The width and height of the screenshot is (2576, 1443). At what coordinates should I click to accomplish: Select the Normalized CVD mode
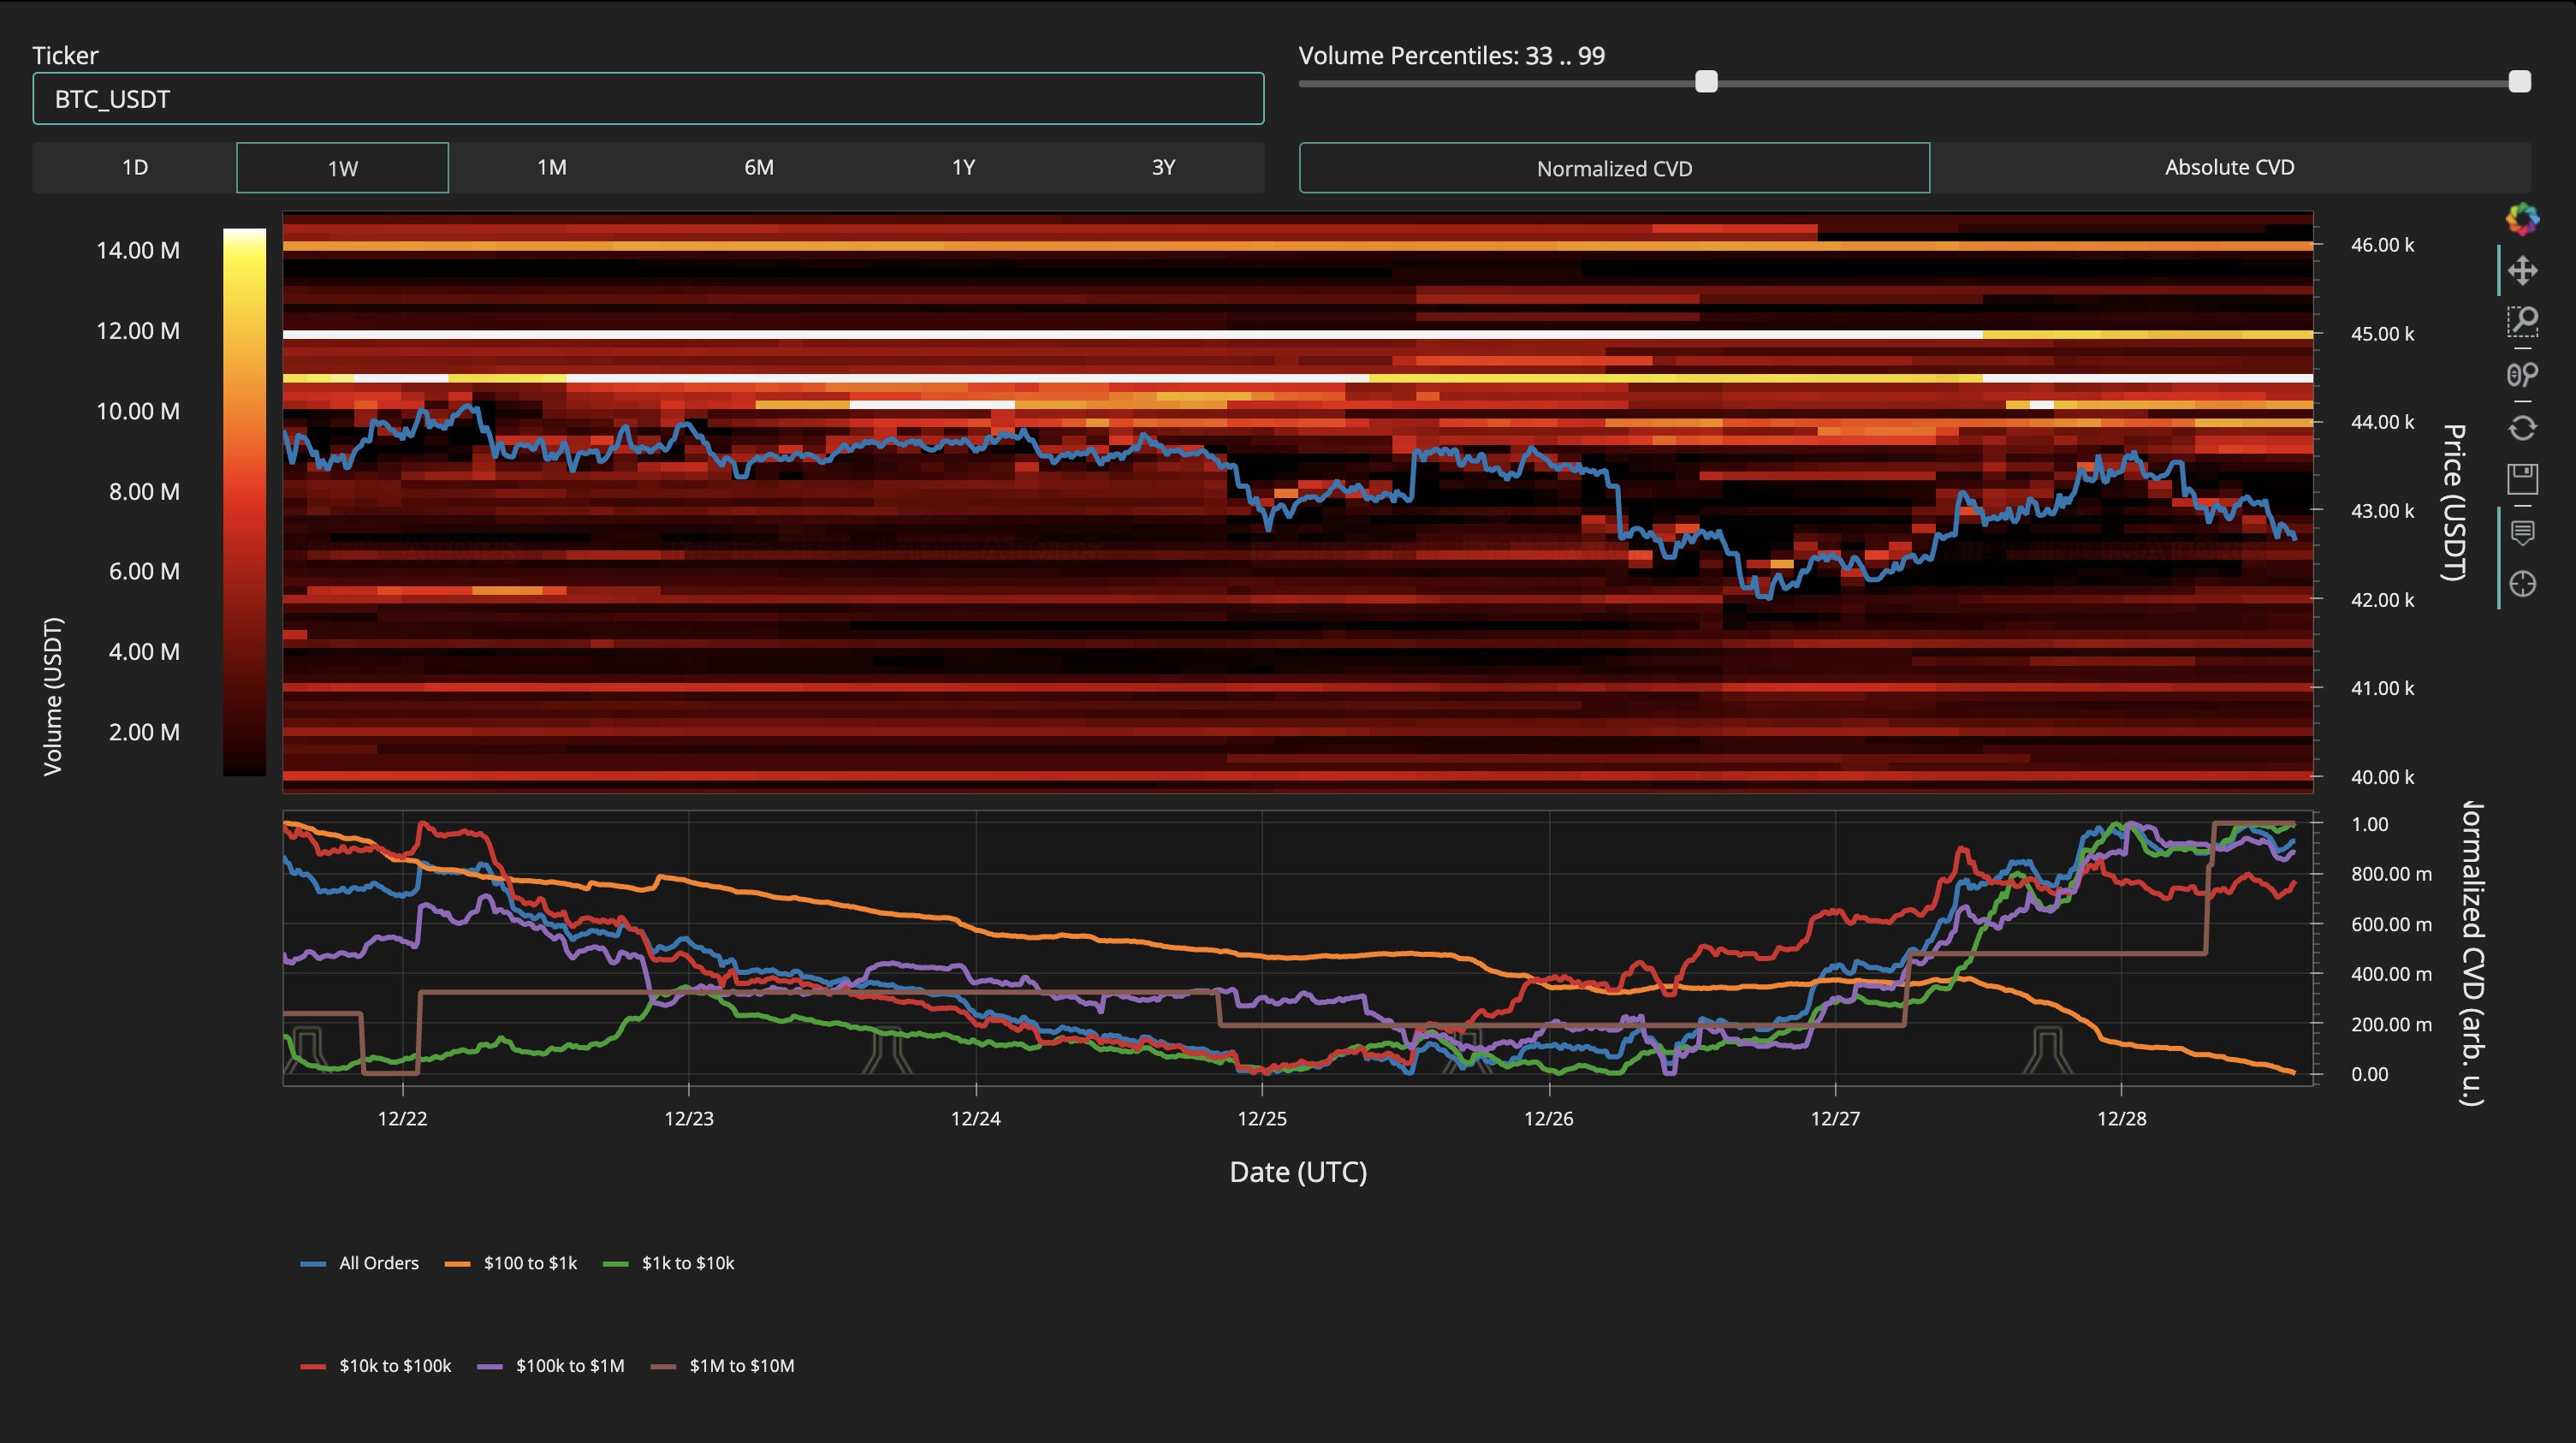(x=1614, y=168)
